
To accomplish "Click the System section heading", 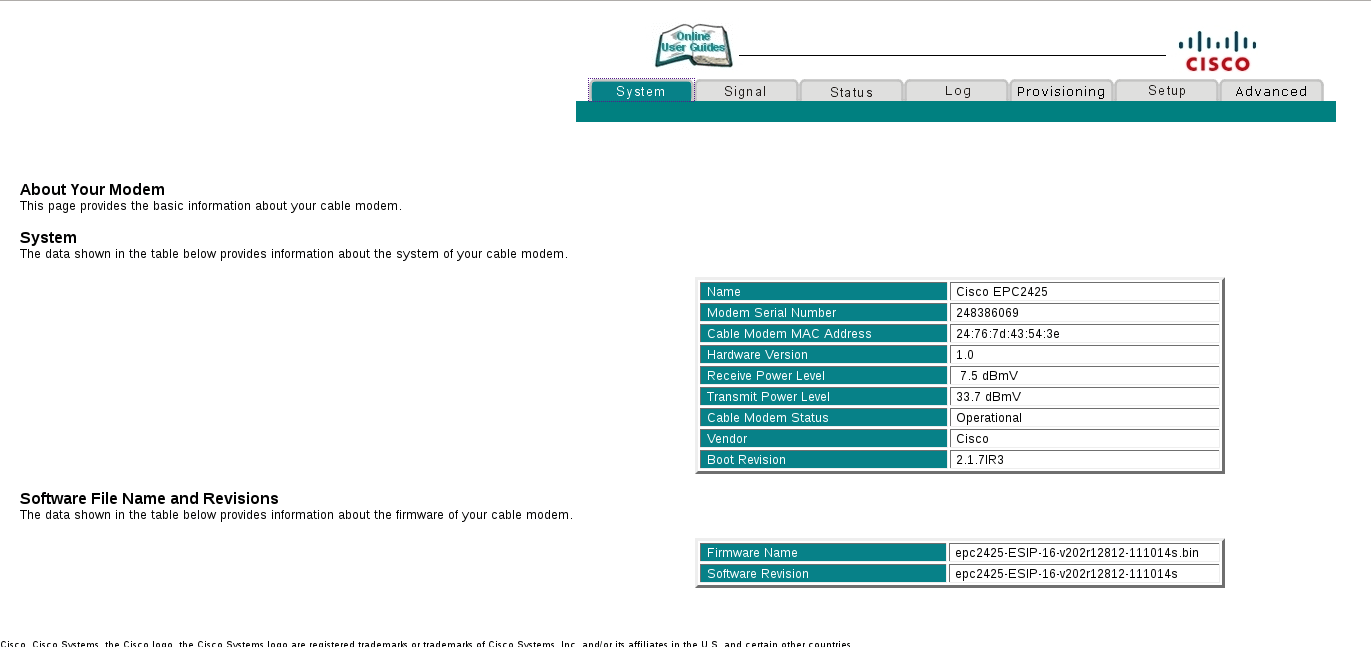I will 48,237.
